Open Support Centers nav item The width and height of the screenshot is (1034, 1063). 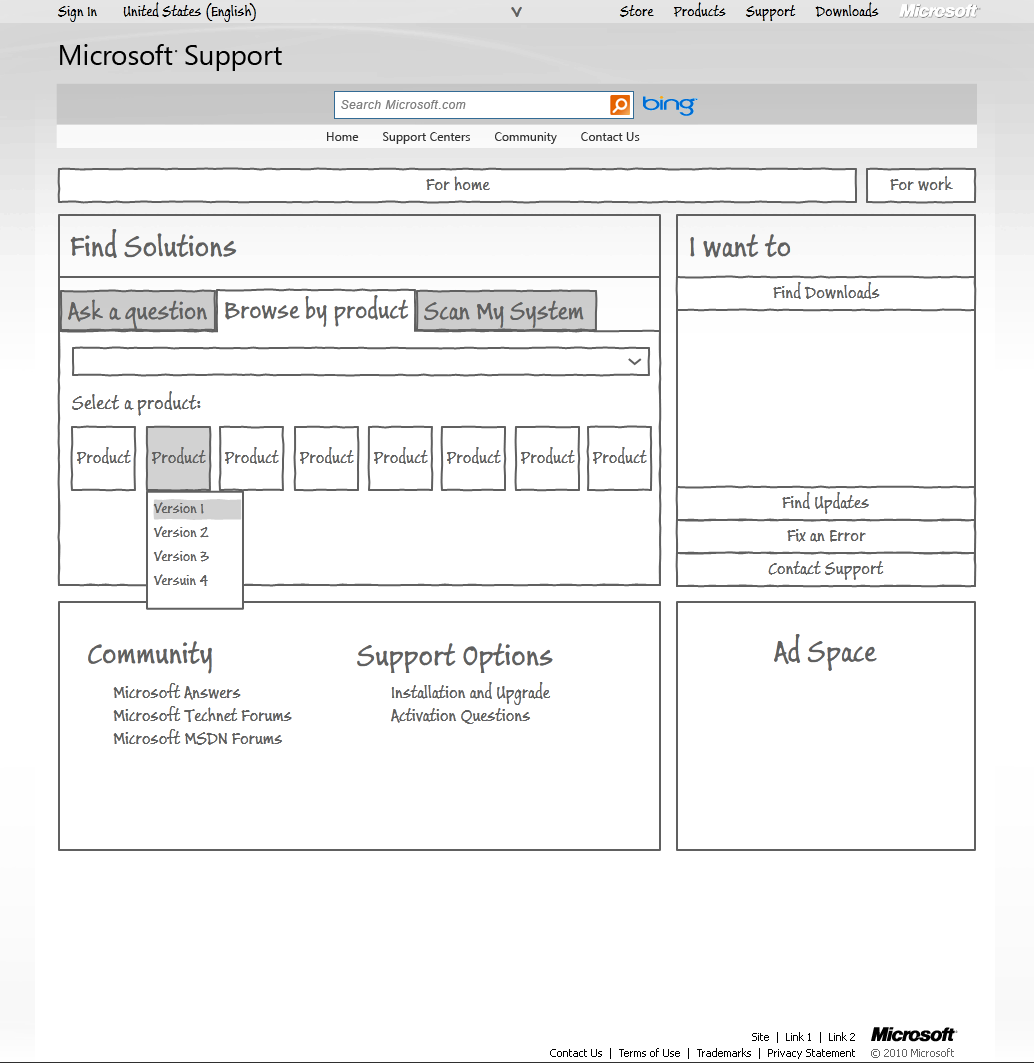[426, 137]
